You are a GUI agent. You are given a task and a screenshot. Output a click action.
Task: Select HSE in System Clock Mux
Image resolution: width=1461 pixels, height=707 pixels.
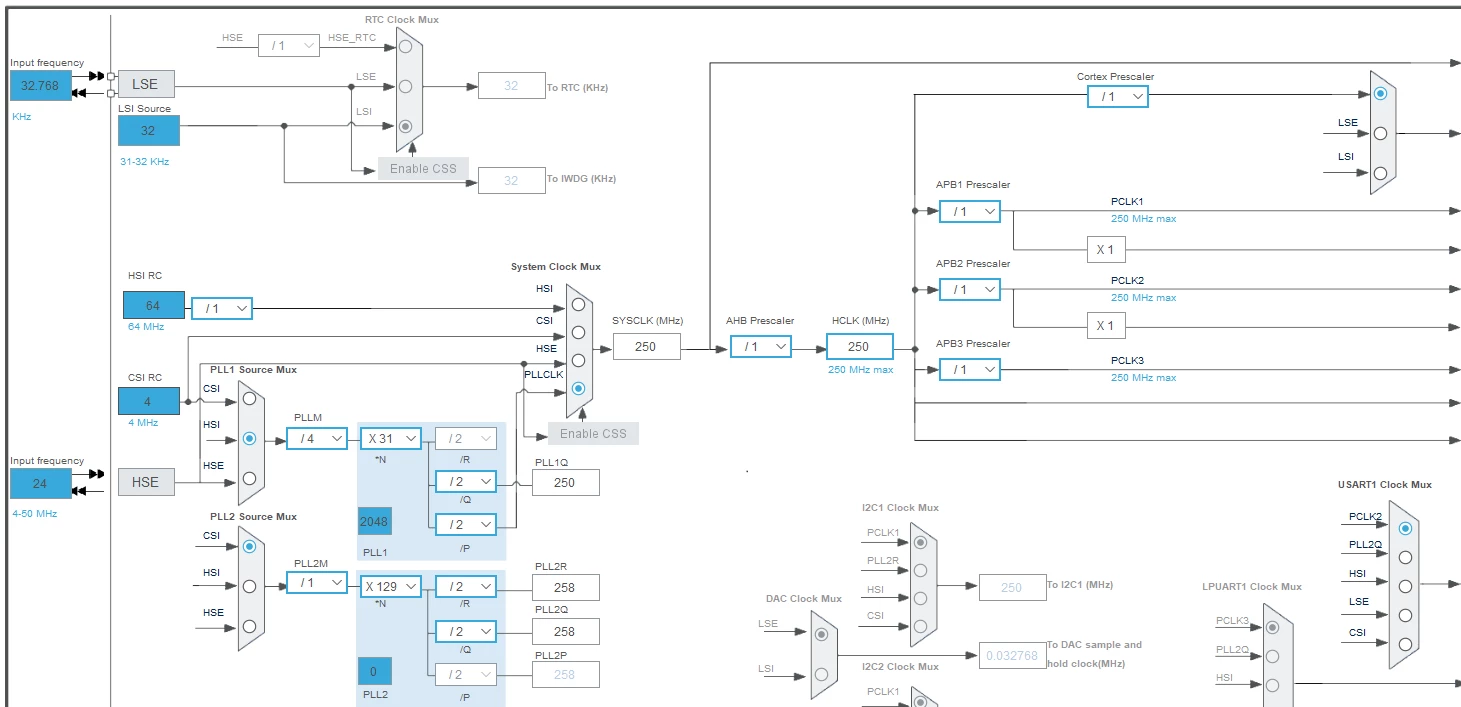pyautogui.click(x=578, y=360)
